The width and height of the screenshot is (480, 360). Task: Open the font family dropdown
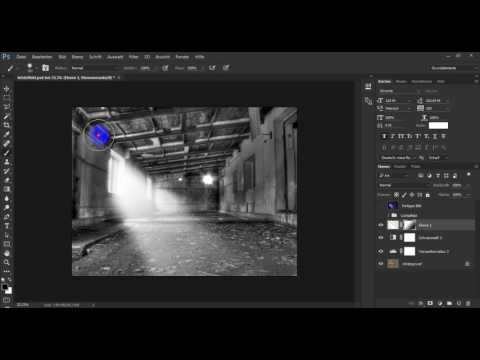(400, 91)
